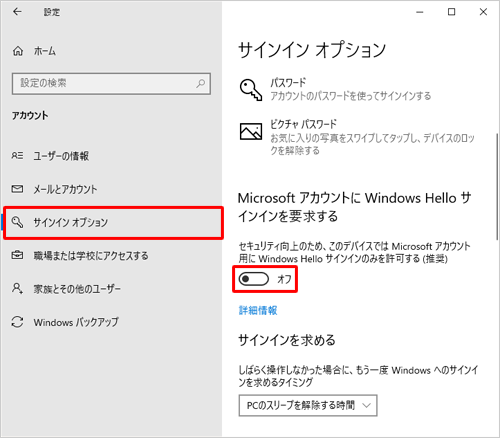This screenshot has height=438, width=500.
Task: Click the back arrow icon
Action: pos(17,12)
